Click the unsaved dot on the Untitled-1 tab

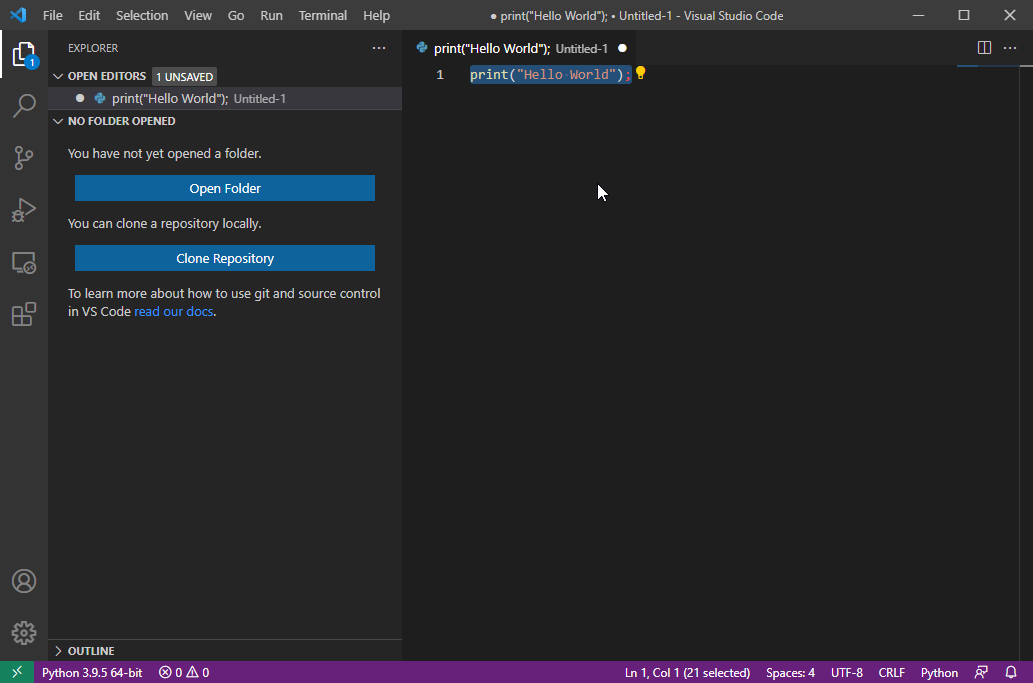point(622,48)
